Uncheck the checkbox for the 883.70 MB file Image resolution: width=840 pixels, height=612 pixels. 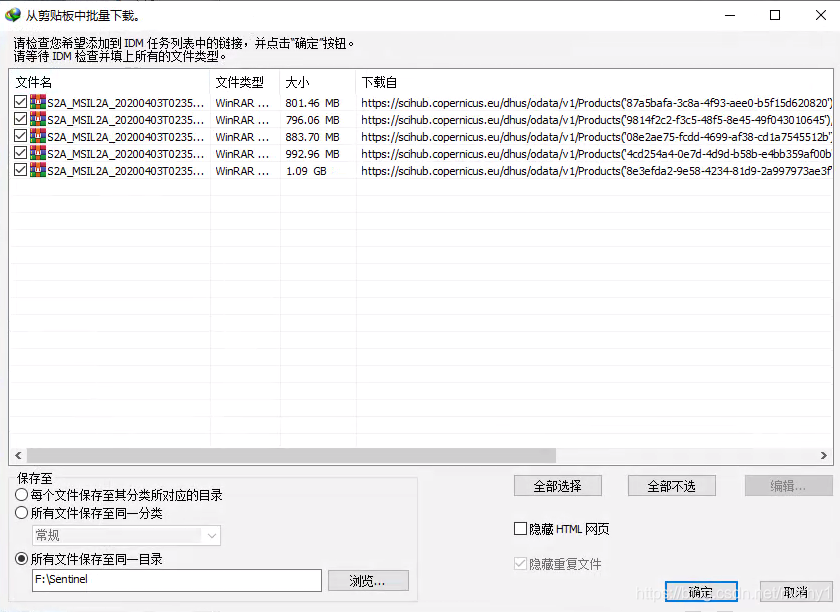tap(20, 136)
